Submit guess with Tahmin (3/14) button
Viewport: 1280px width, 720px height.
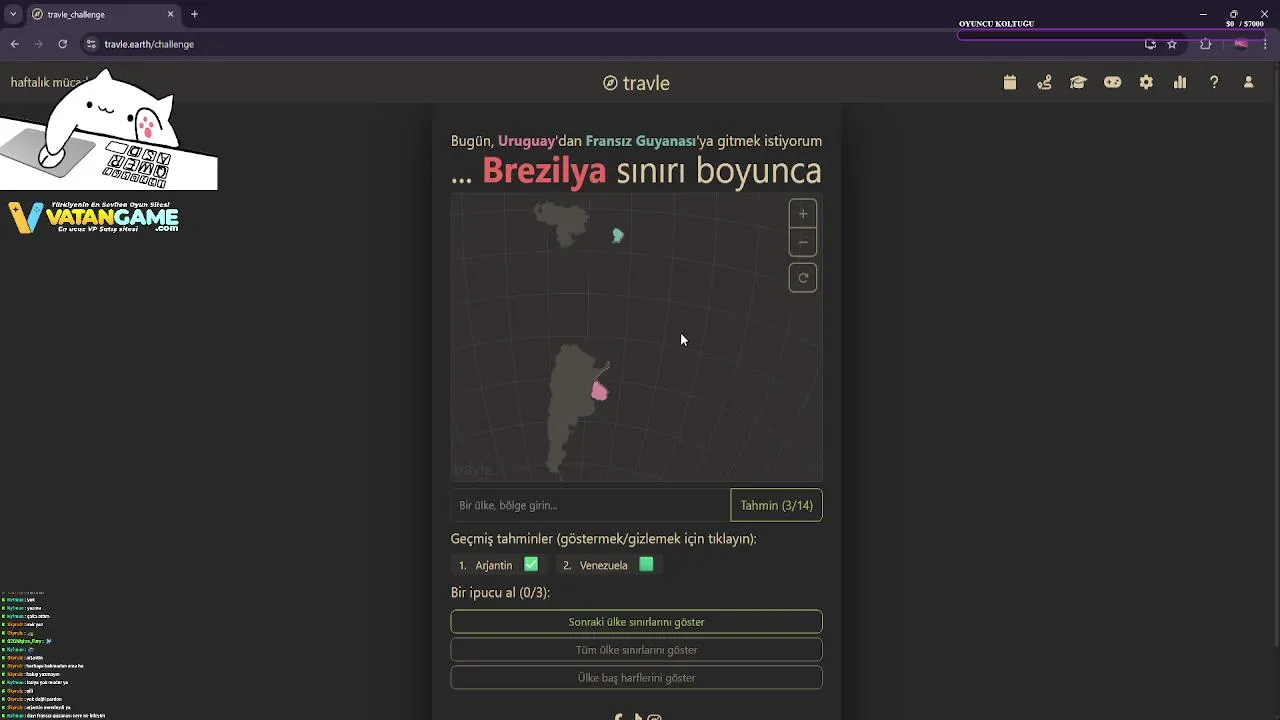click(776, 505)
